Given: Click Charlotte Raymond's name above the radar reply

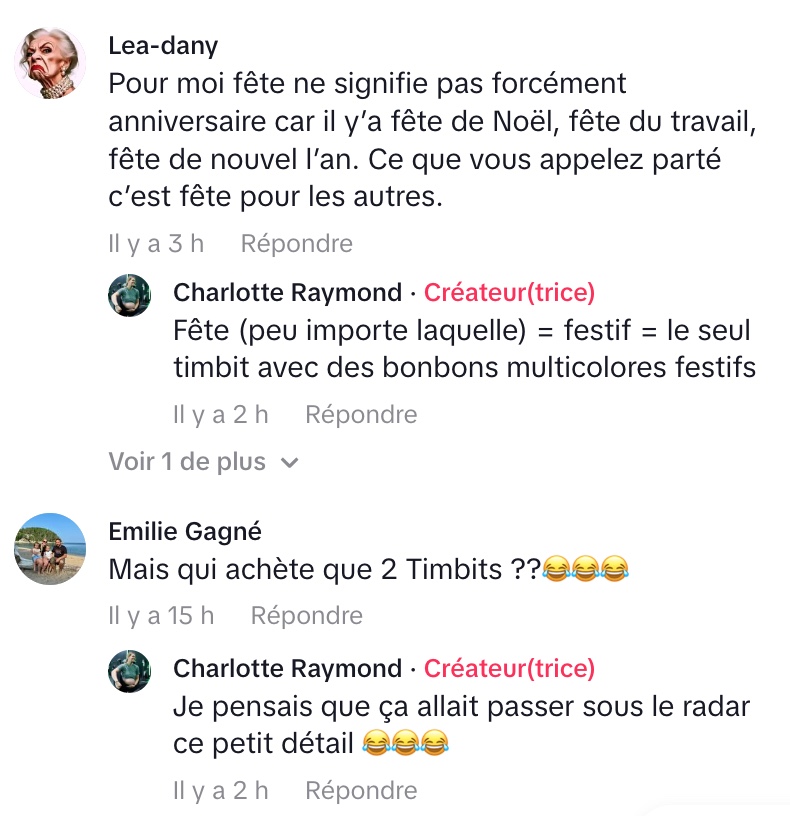Looking at the screenshot, I should click(x=287, y=668).
